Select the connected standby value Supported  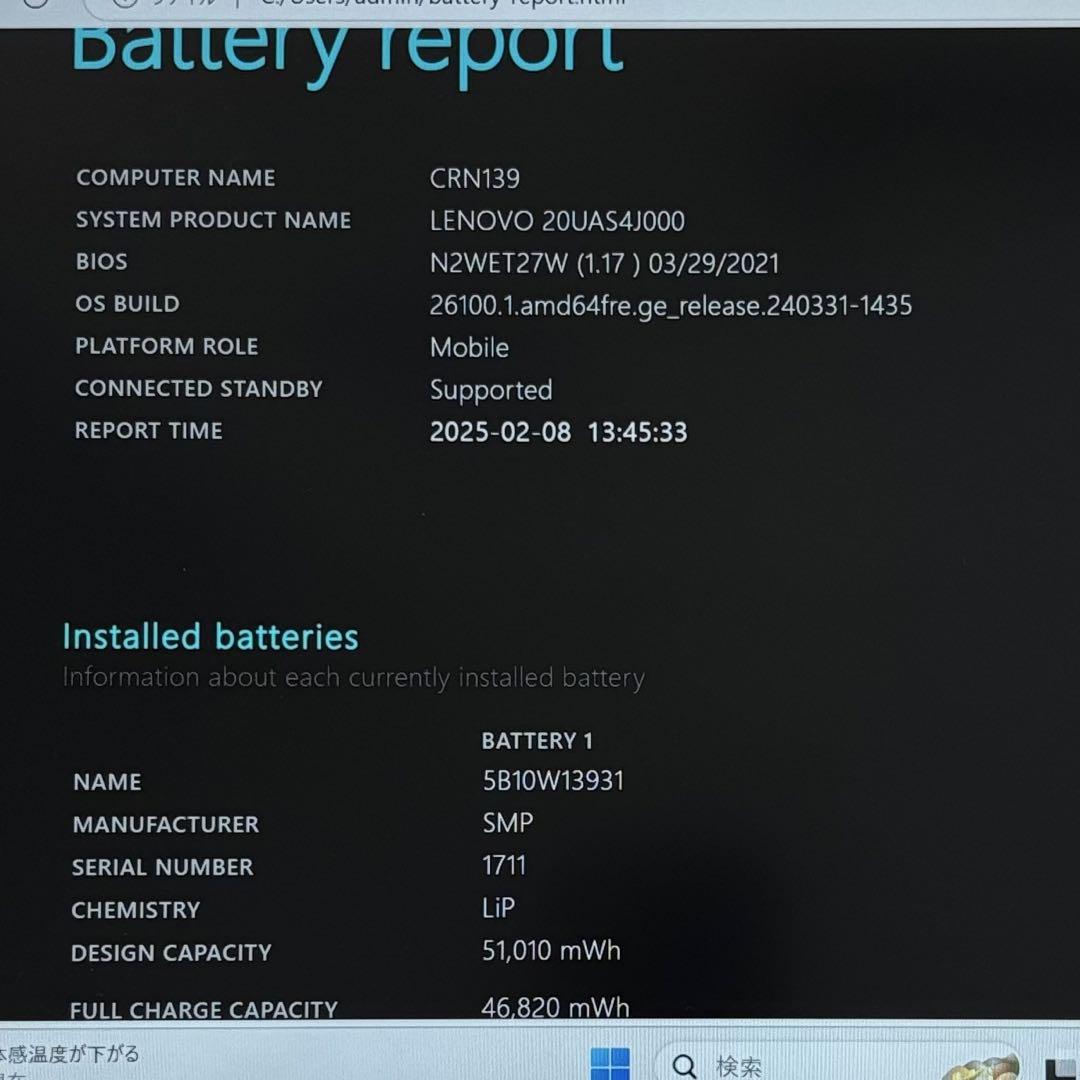[x=491, y=391]
